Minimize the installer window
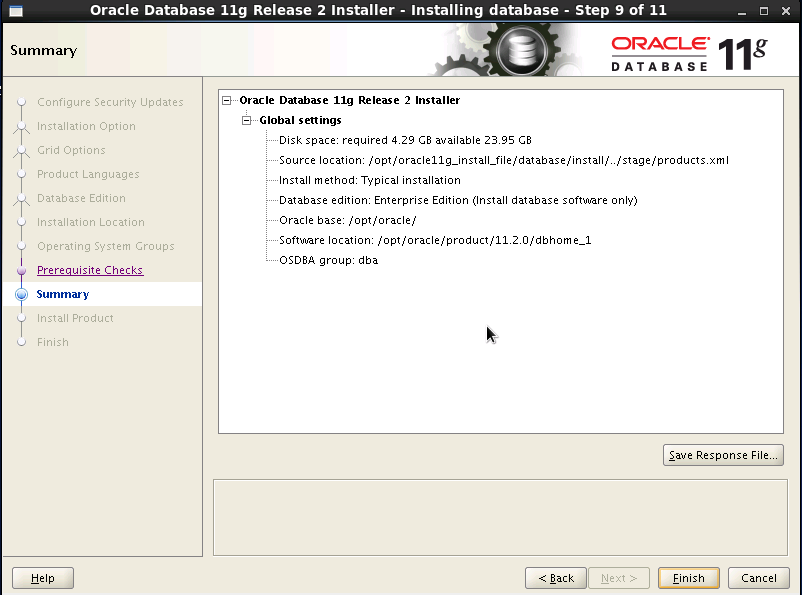The image size is (802, 595). click(742, 11)
